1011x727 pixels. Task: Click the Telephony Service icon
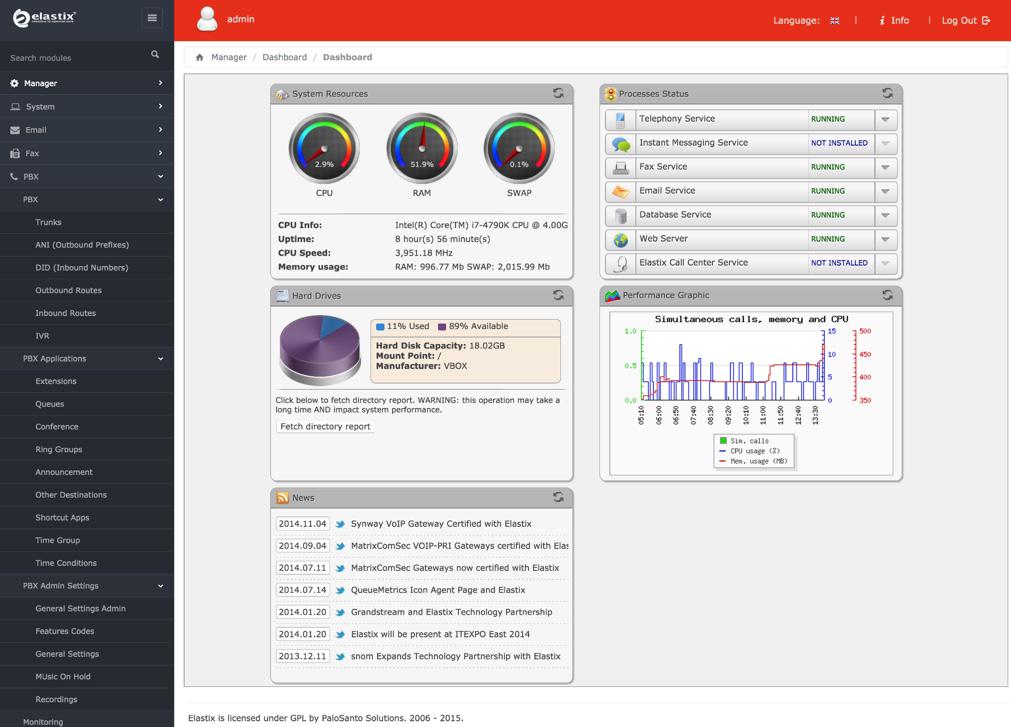coord(620,119)
